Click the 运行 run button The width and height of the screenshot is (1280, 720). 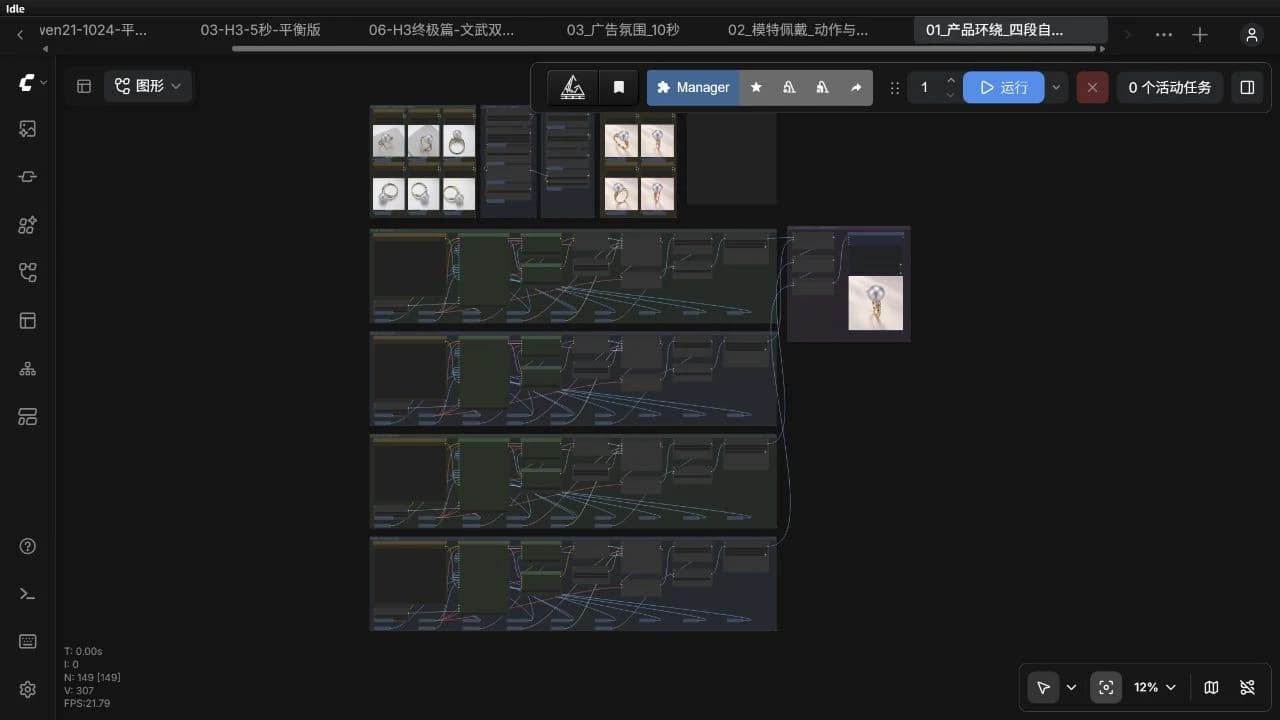(1004, 87)
